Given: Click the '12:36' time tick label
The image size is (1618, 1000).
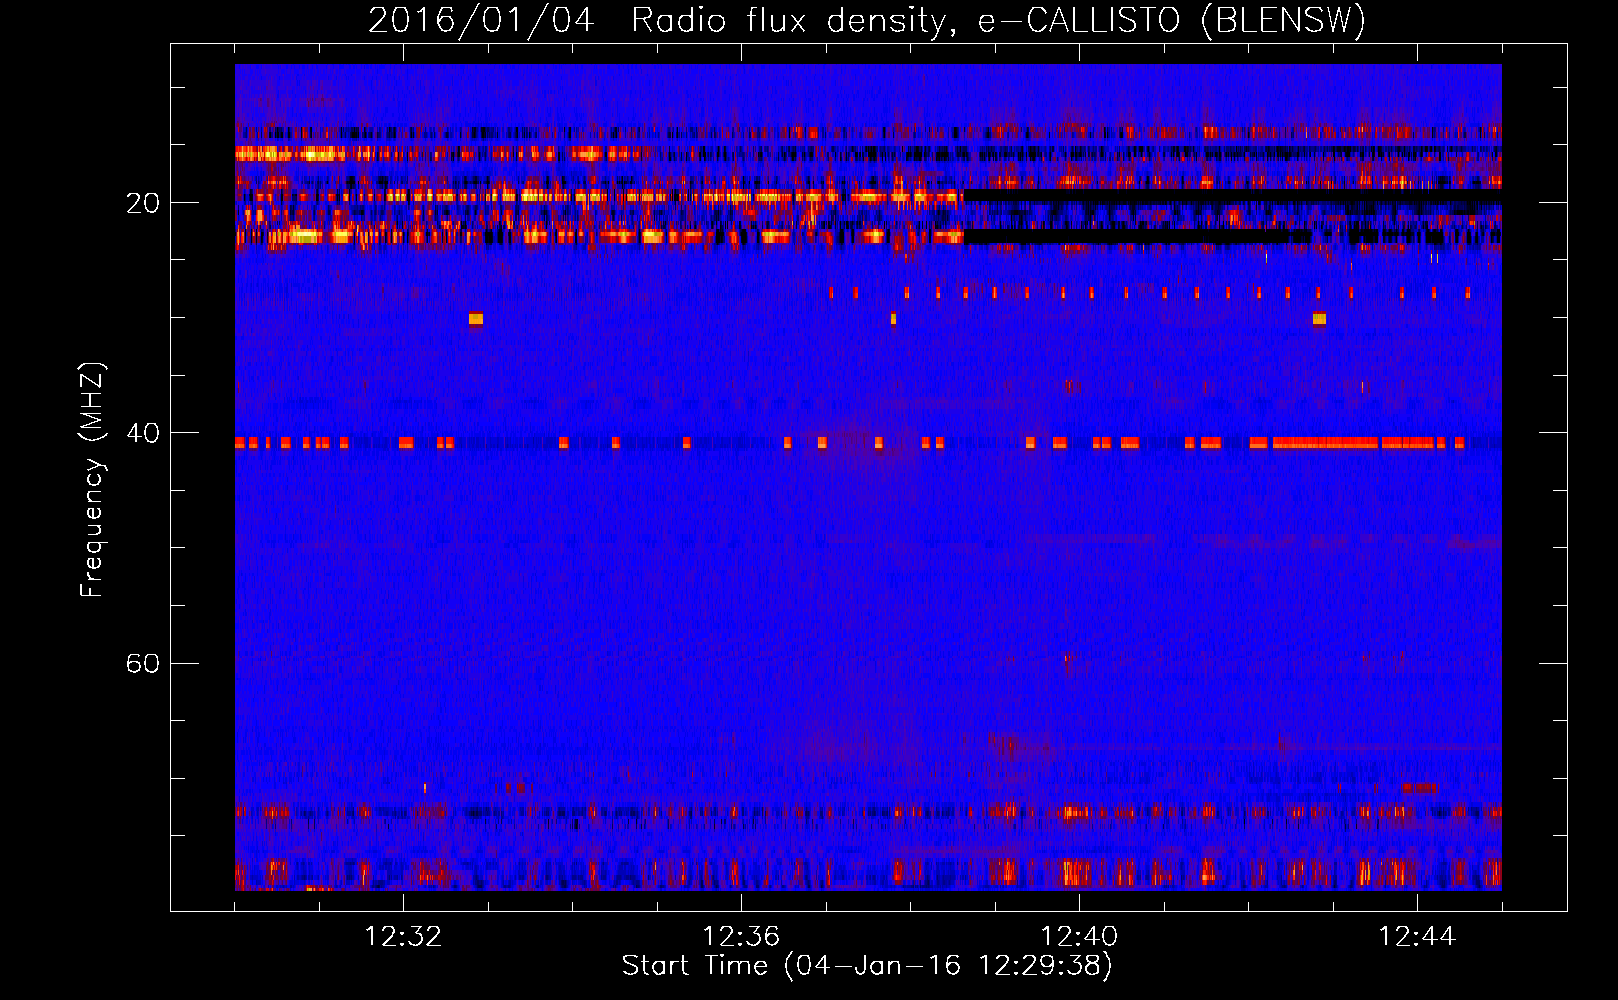Looking at the screenshot, I should (741, 937).
